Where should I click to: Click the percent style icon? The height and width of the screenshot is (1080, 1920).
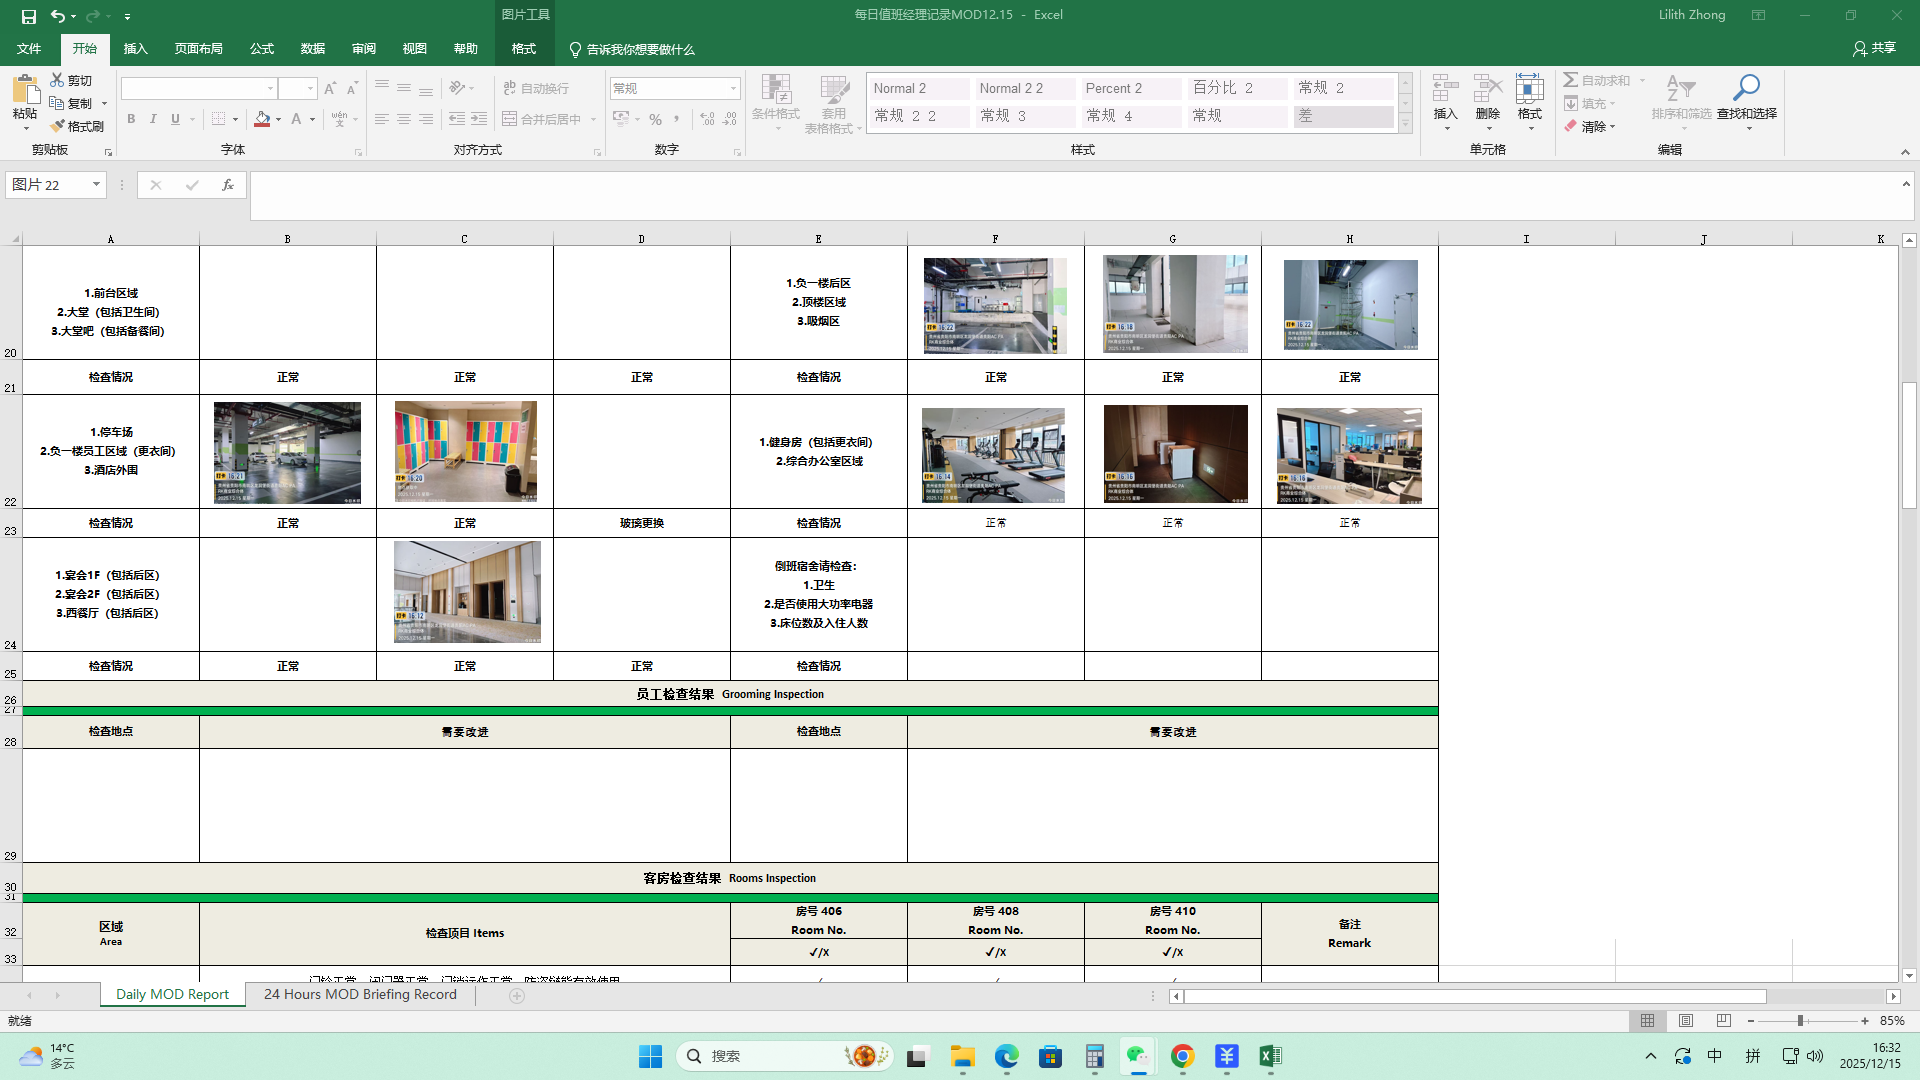pos(655,119)
